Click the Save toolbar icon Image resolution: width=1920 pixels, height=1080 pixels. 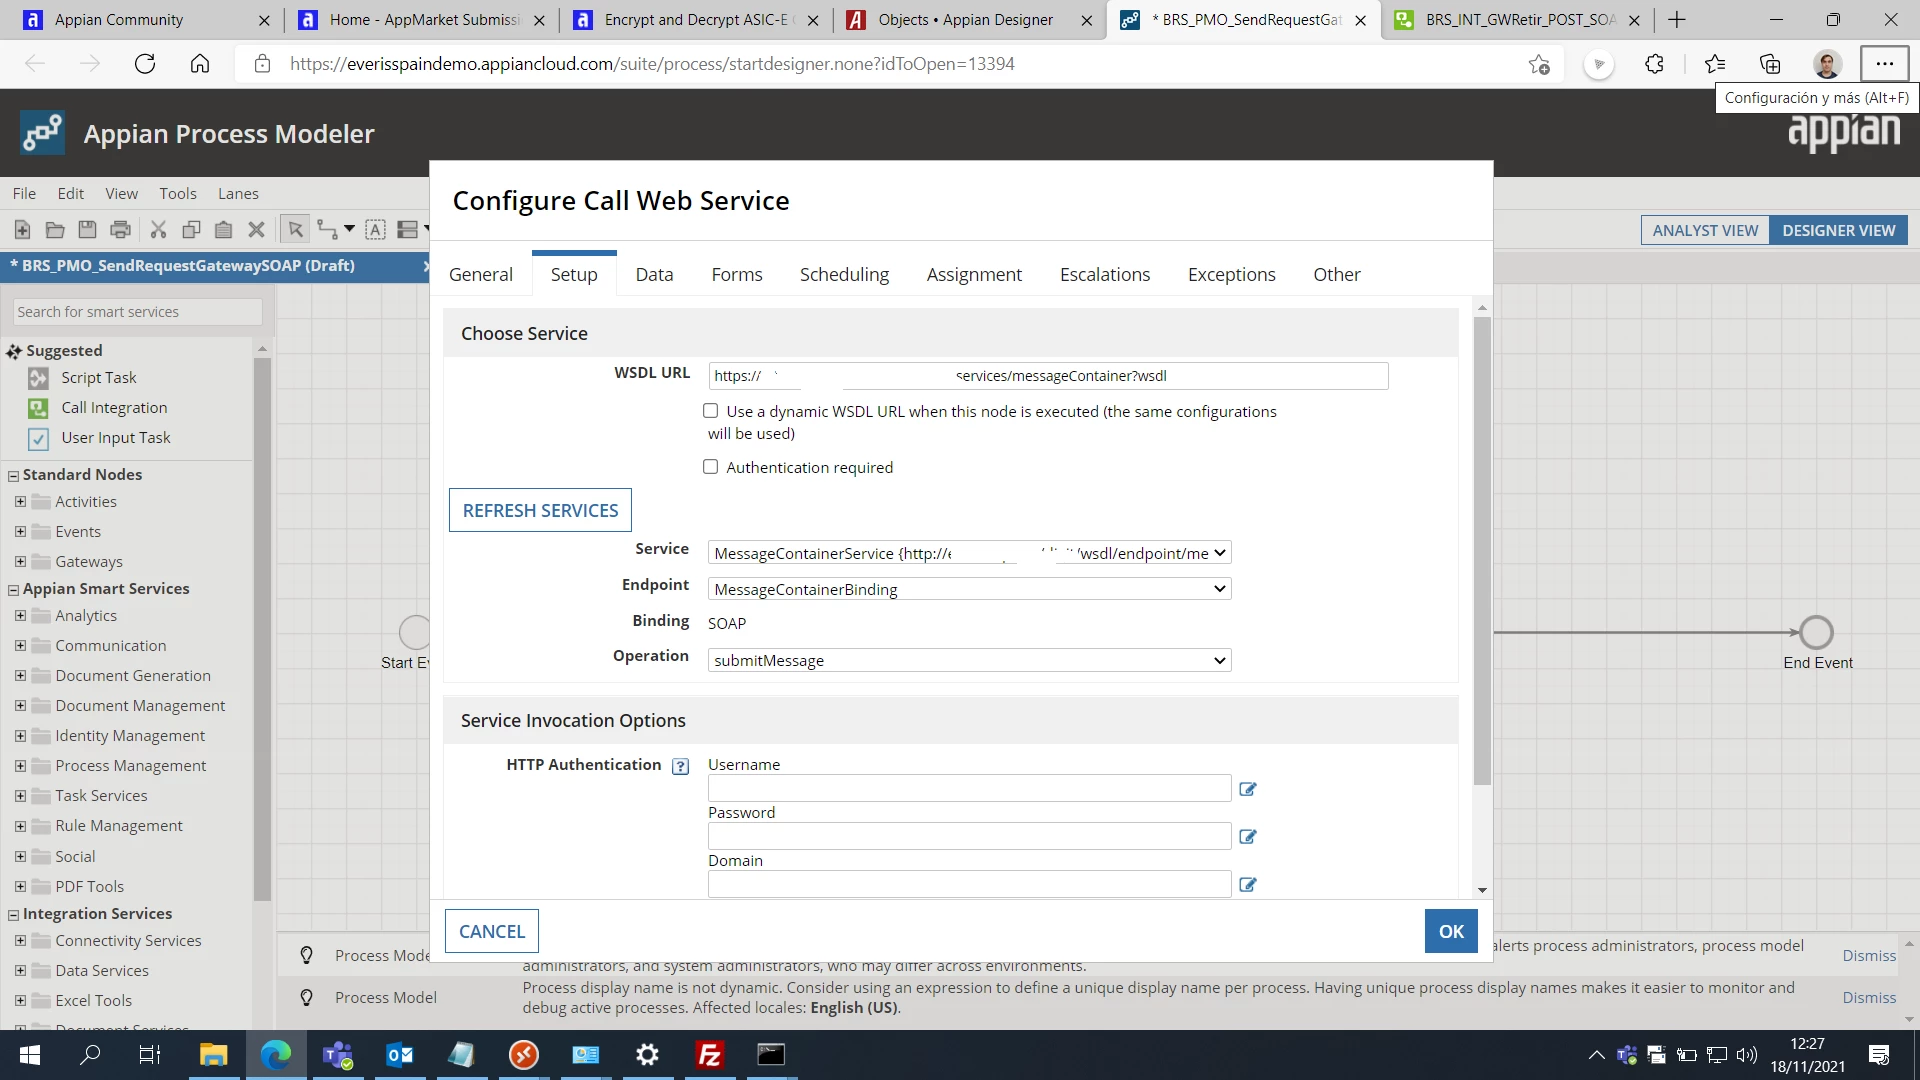88,230
